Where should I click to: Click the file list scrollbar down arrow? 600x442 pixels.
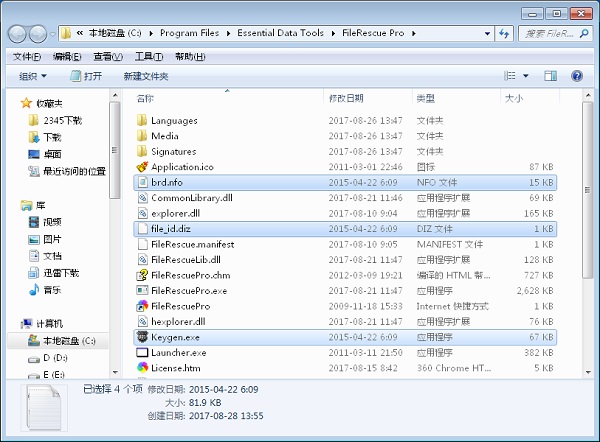coord(588,372)
